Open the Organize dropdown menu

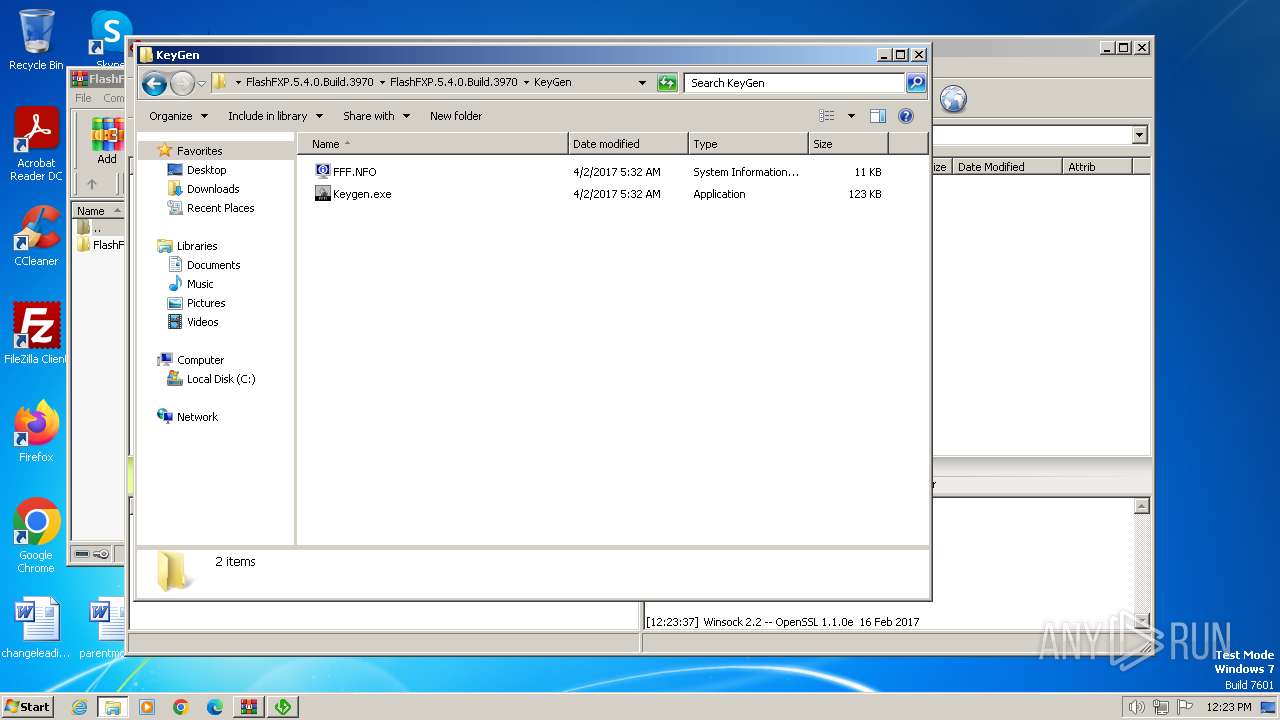click(178, 116)
